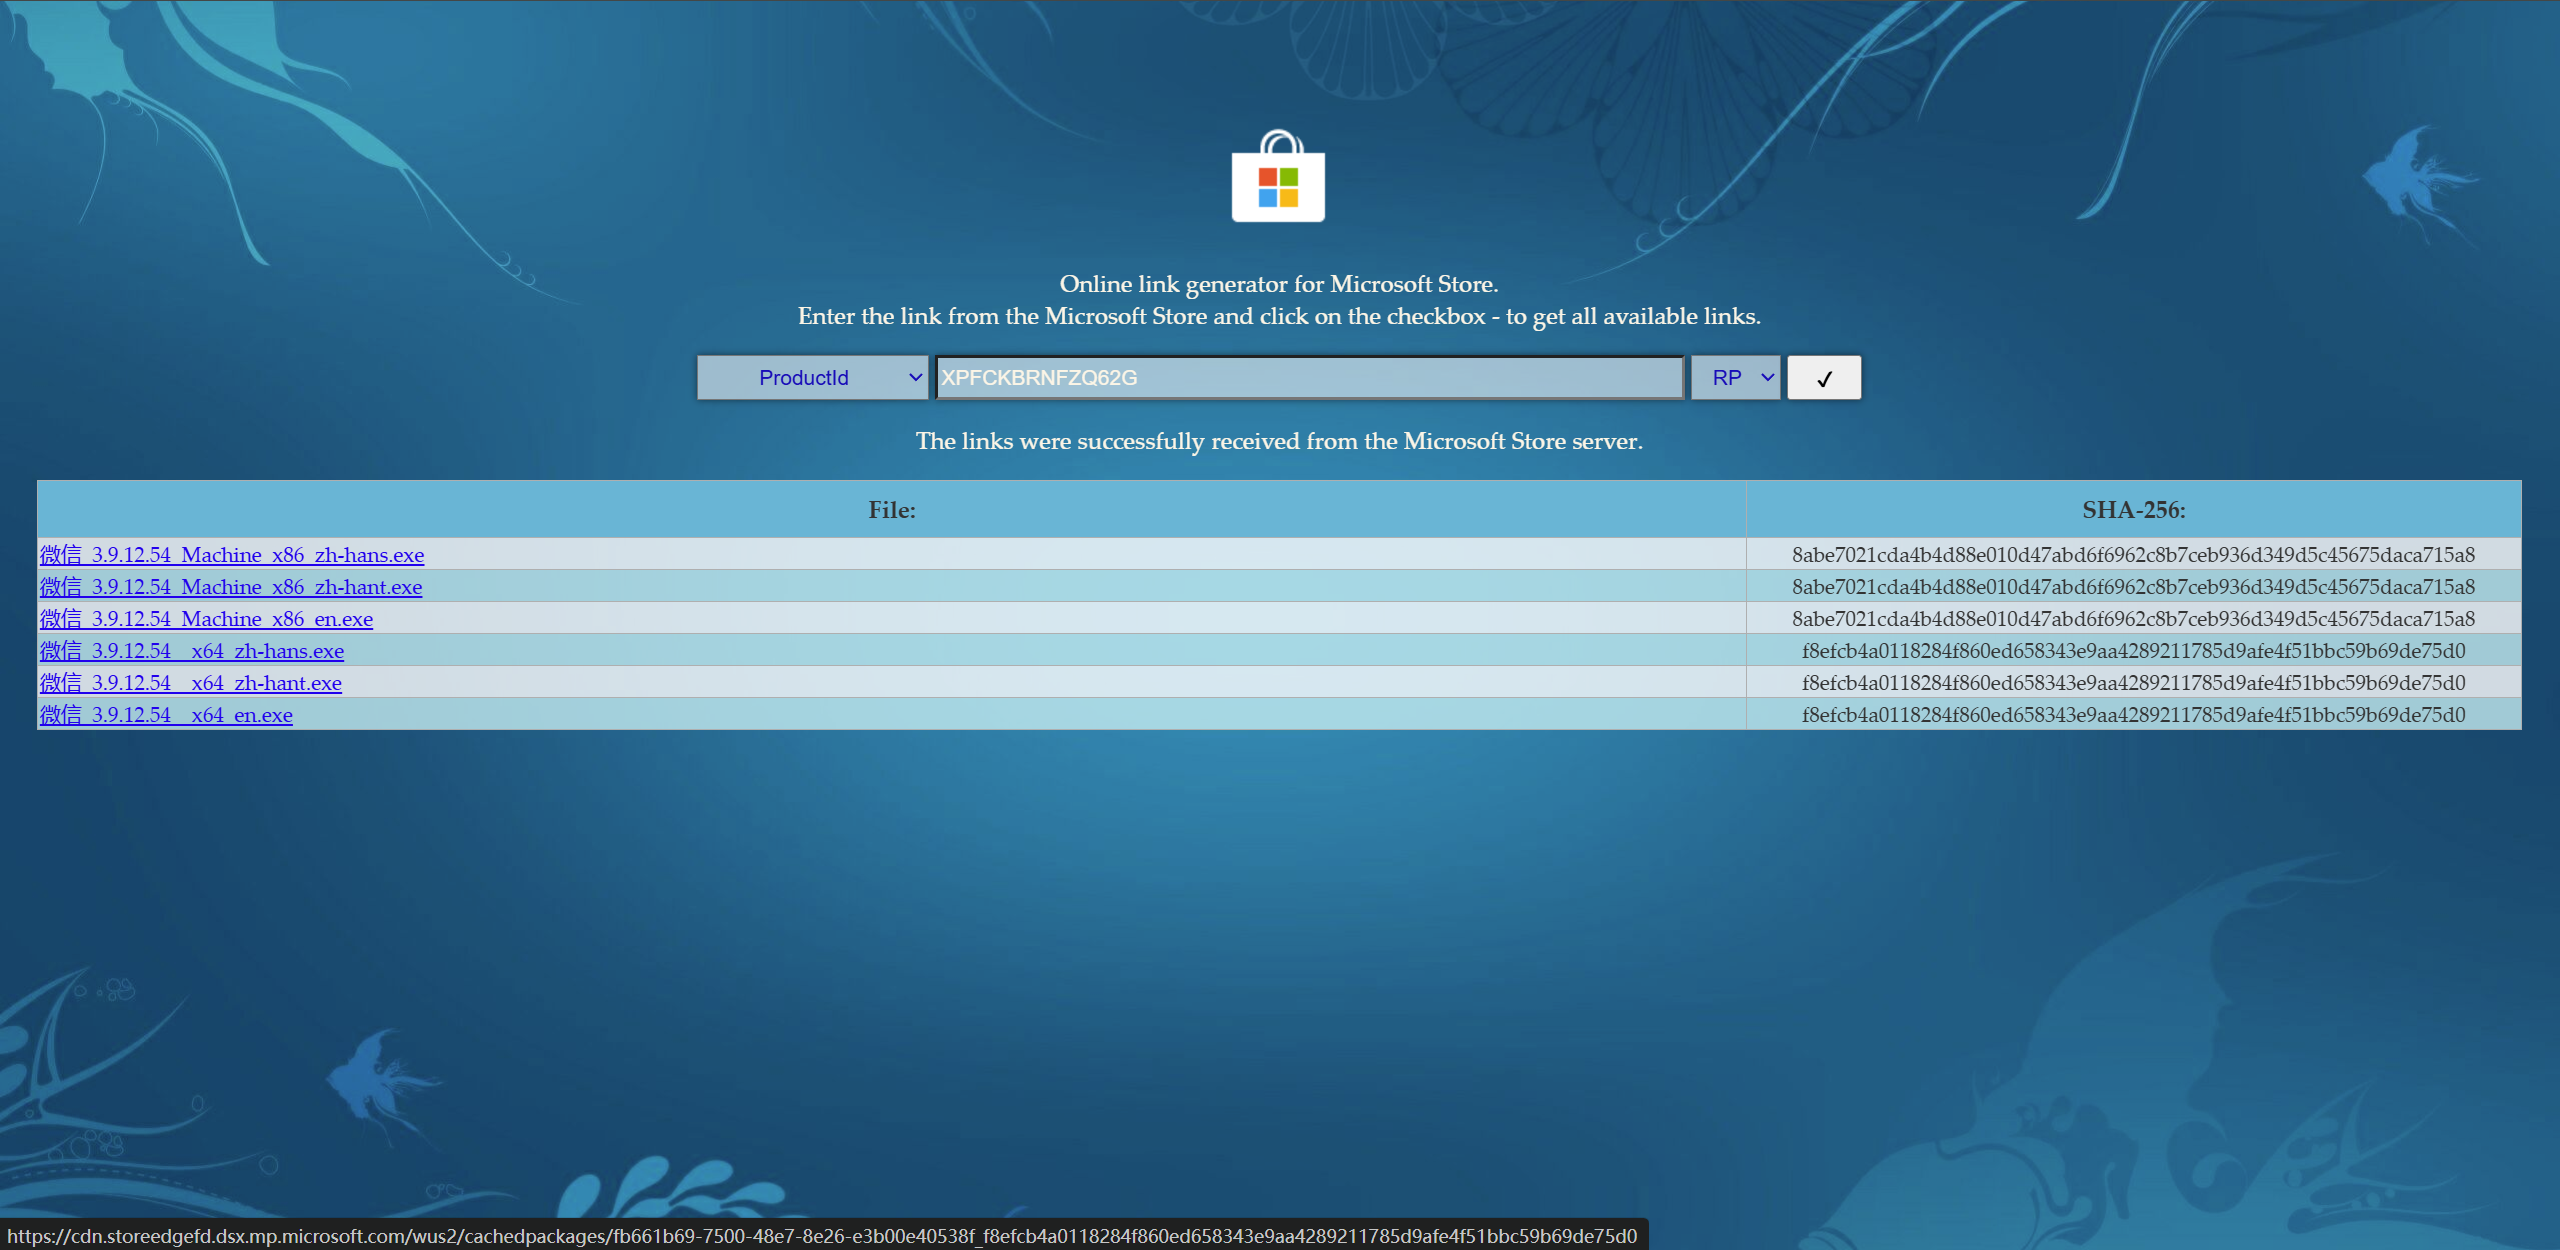Click the Microsoft Store bag logo
Screen dimensions: 2560x1250
tap(1278, 177)
